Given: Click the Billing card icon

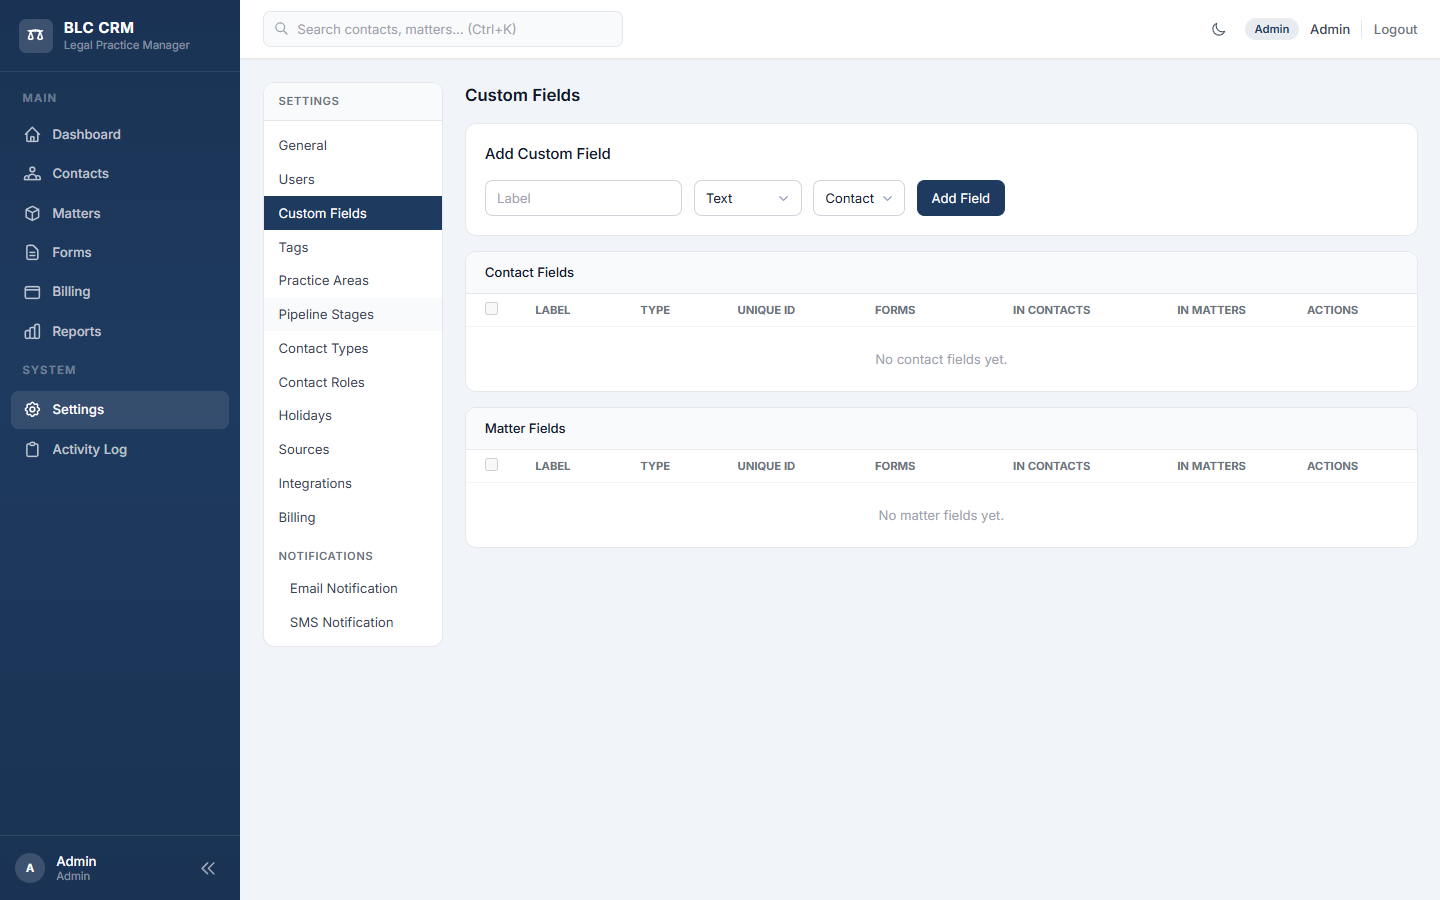Looking at the screenshot, I should (33, 292).
